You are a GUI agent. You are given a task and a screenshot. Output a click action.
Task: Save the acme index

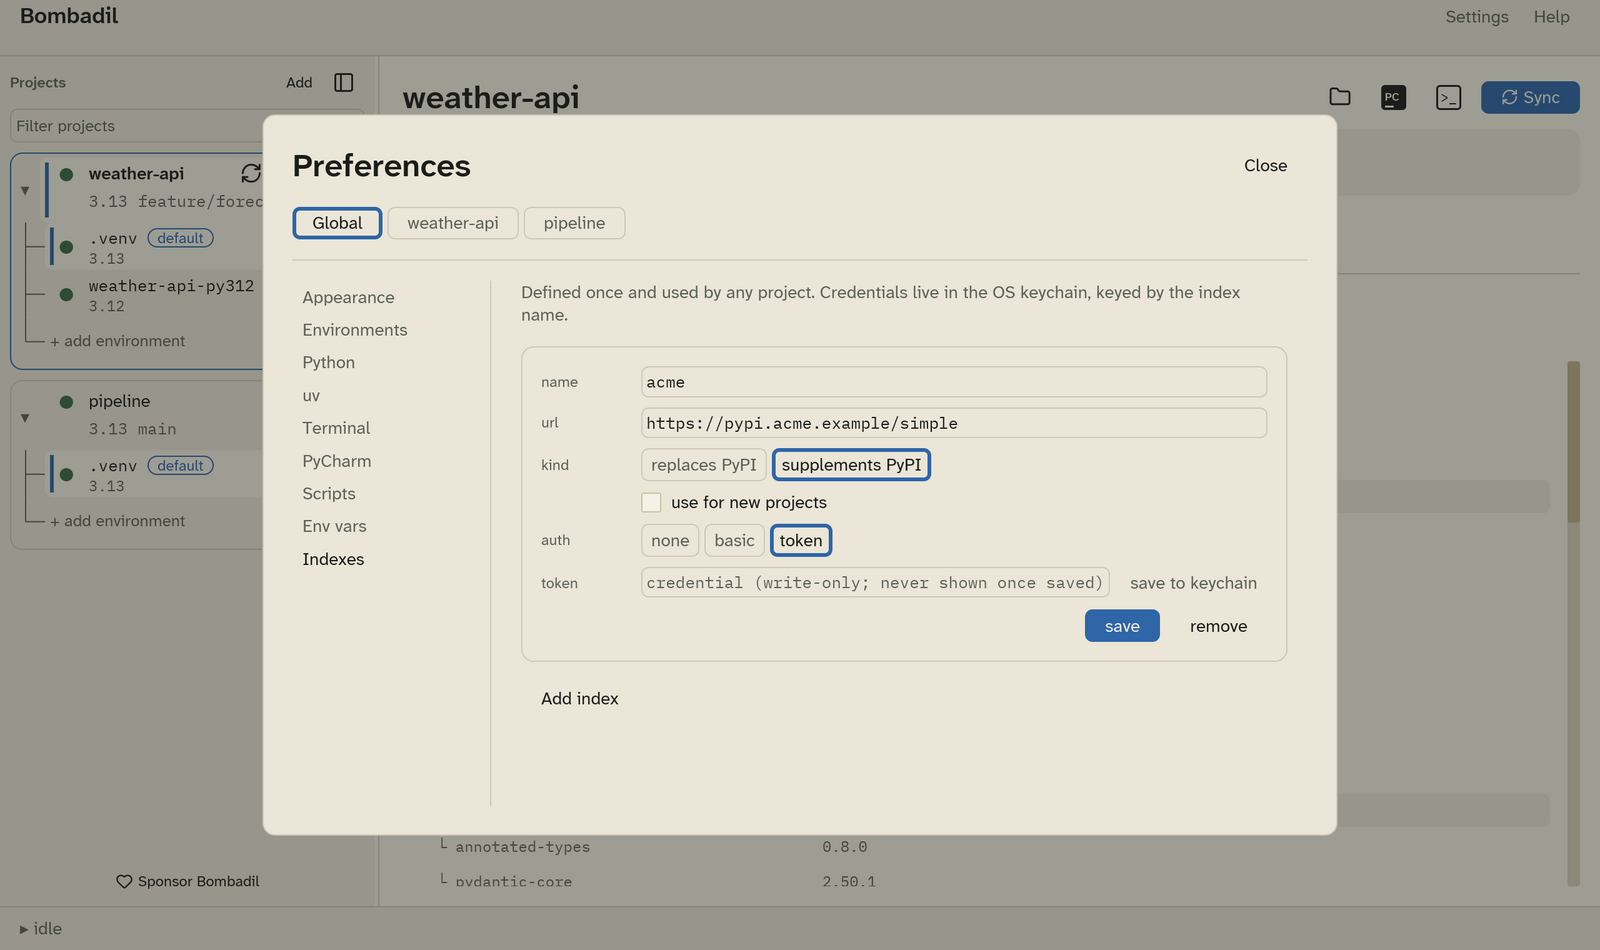point(1122,626)
